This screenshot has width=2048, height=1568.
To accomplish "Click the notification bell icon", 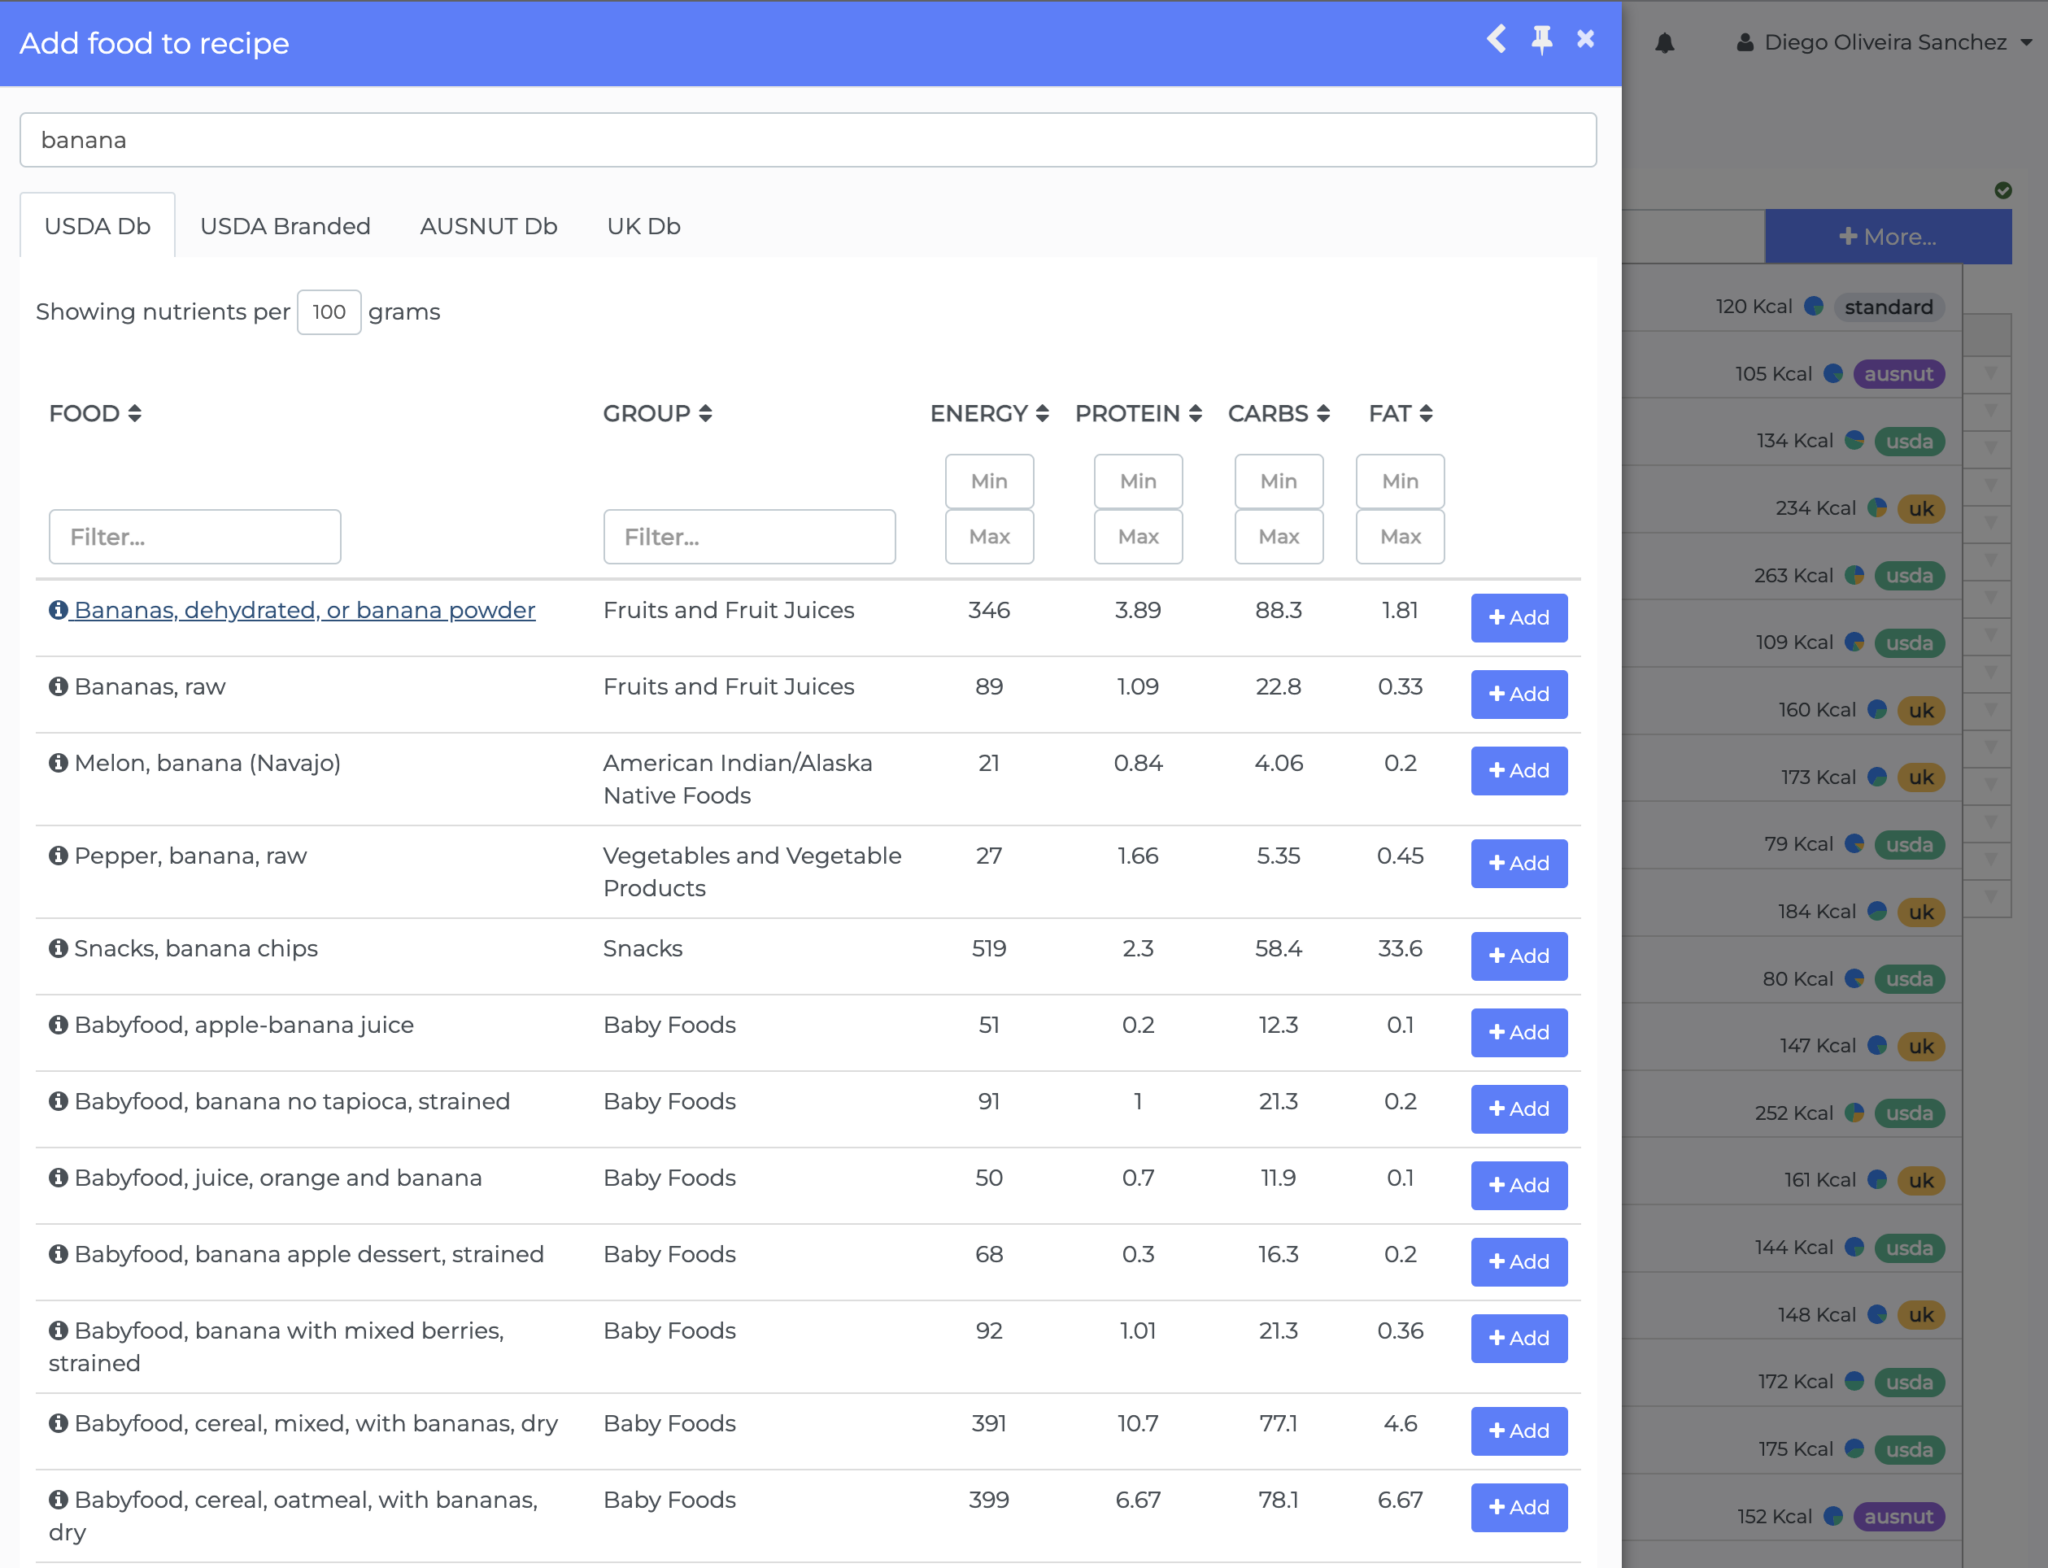I will 1666,42.
